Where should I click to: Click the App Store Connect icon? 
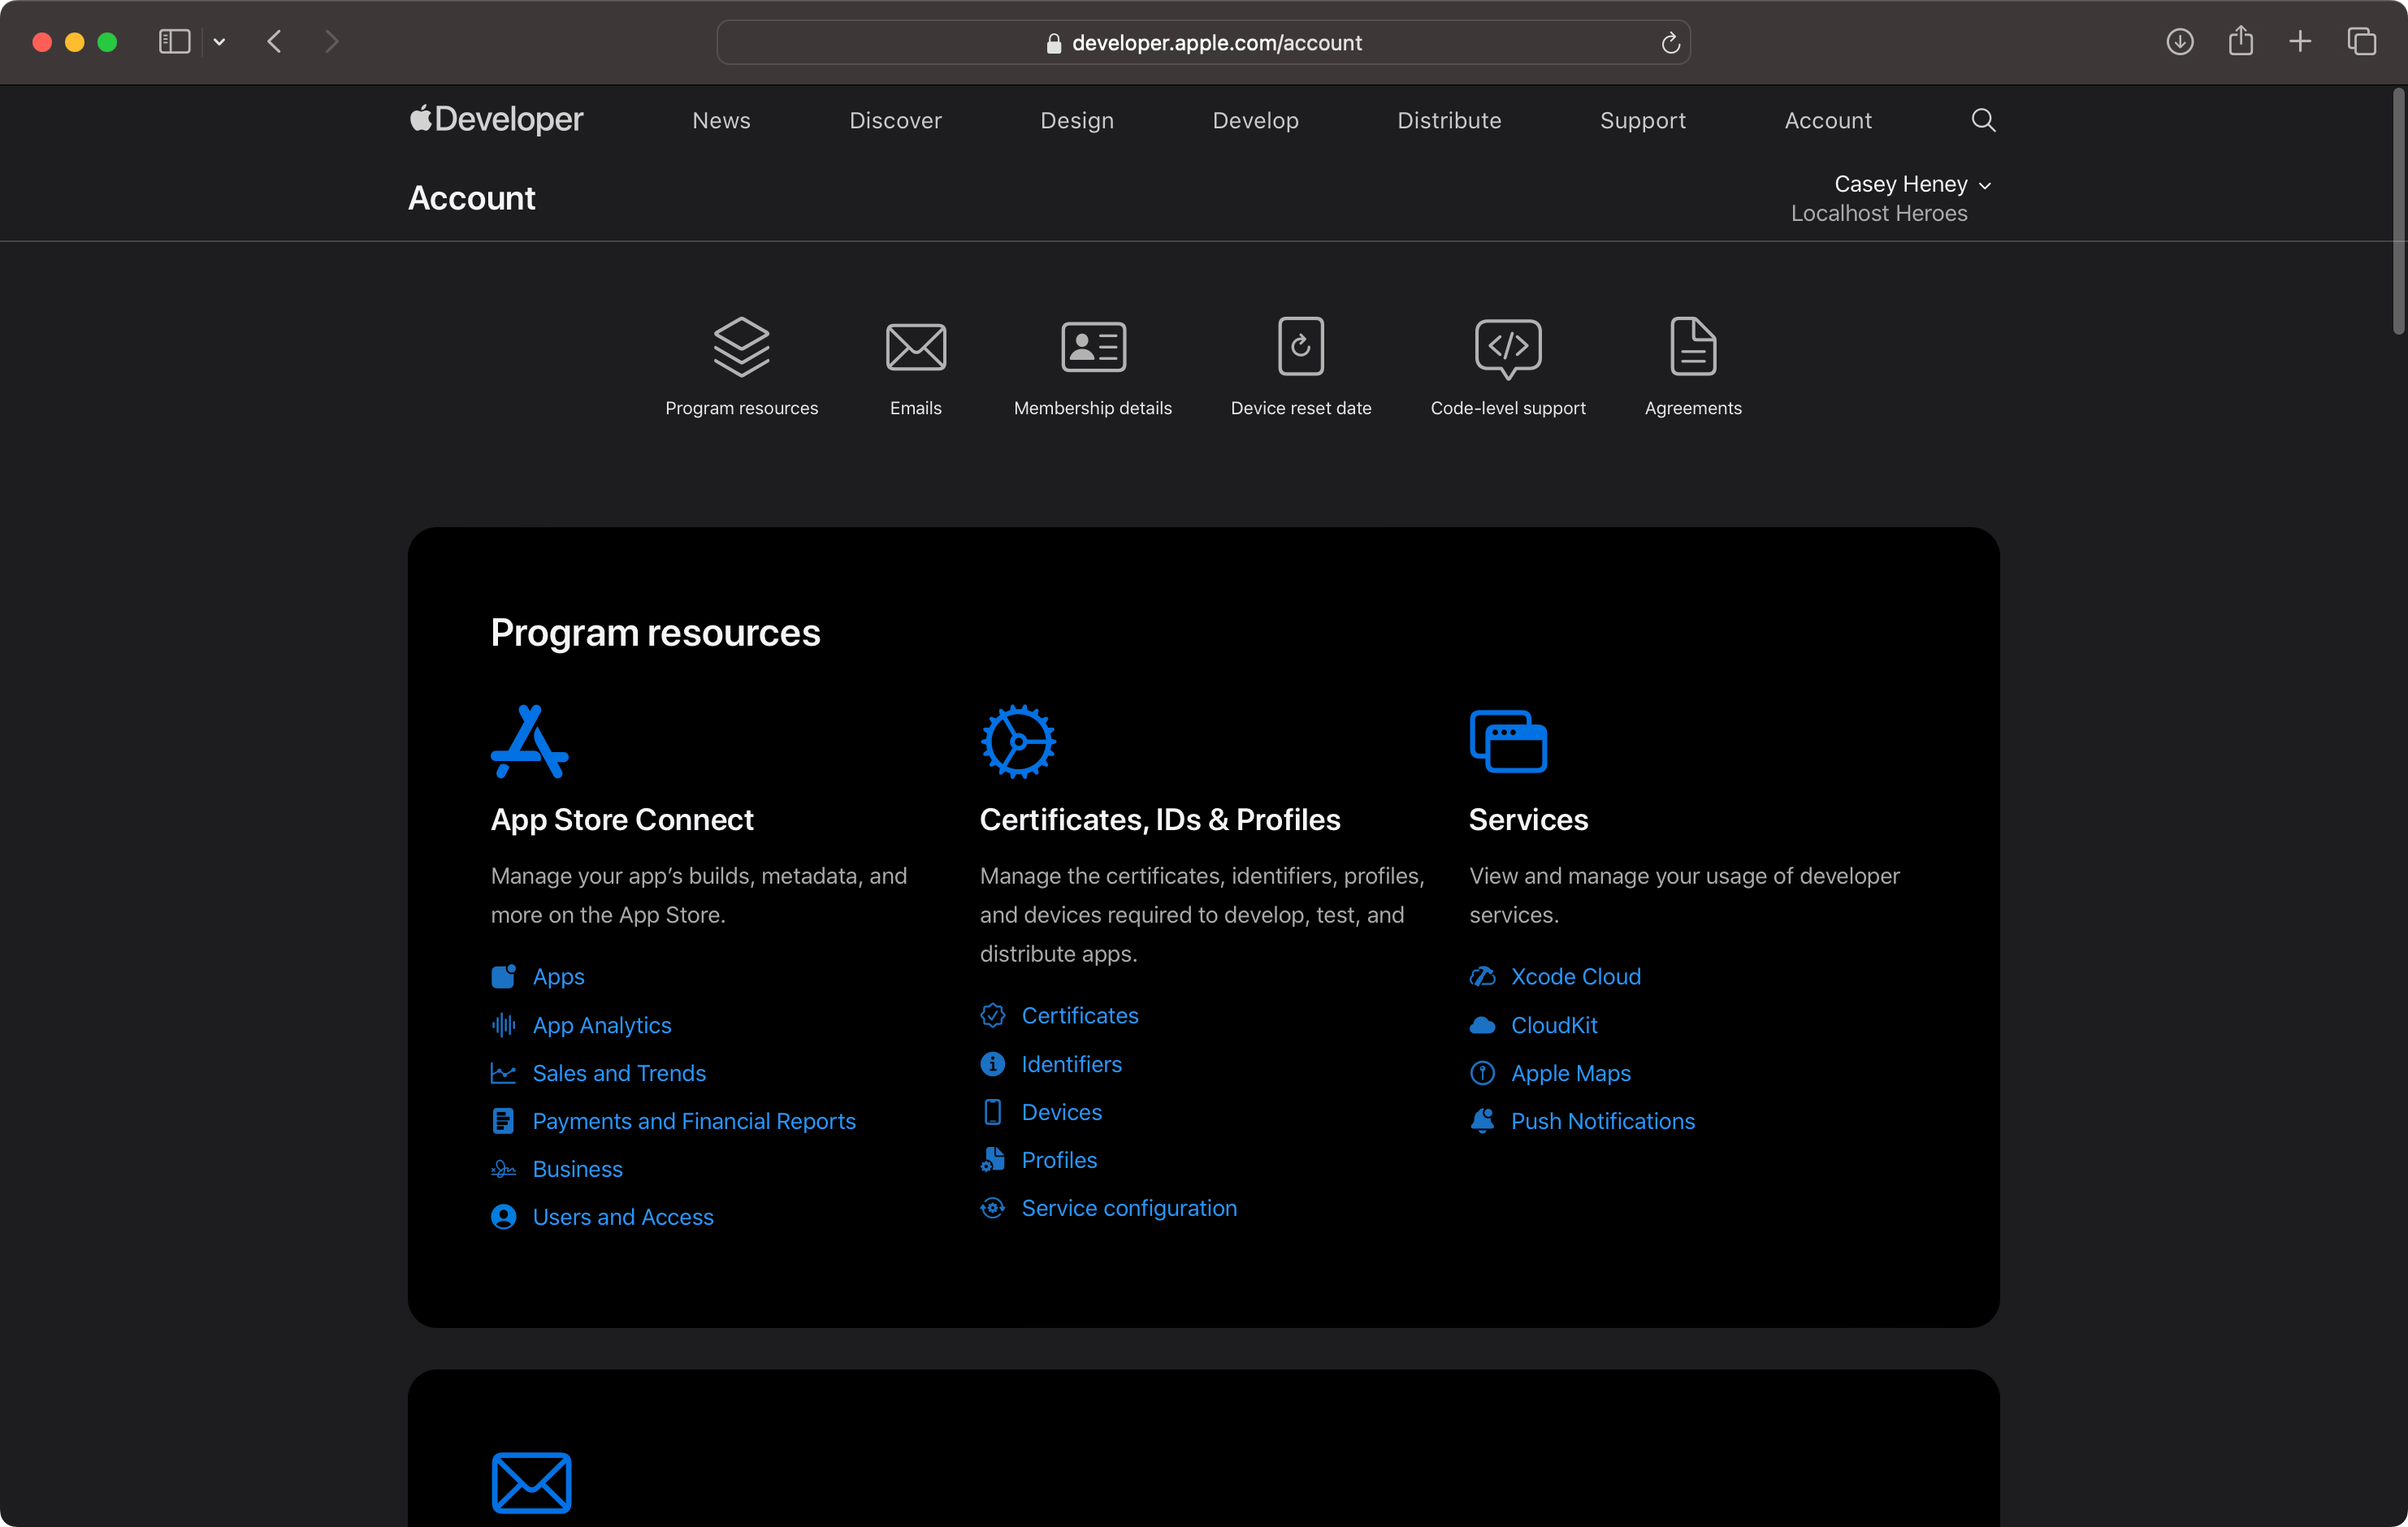tap(528, 739)
